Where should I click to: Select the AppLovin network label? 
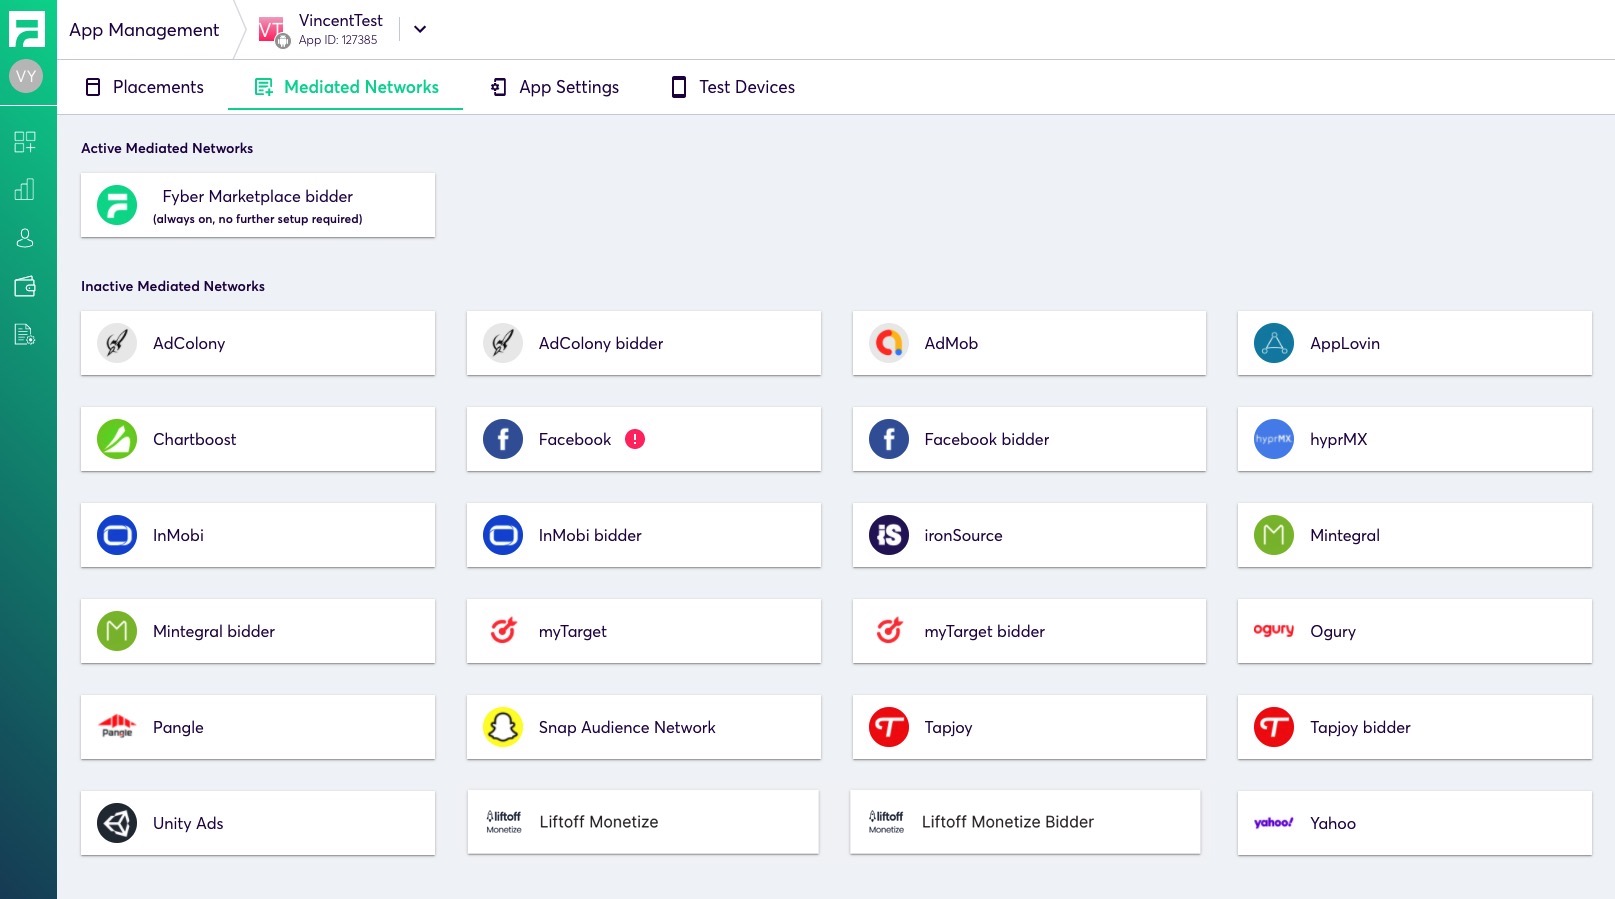(x=1345, y=343)
